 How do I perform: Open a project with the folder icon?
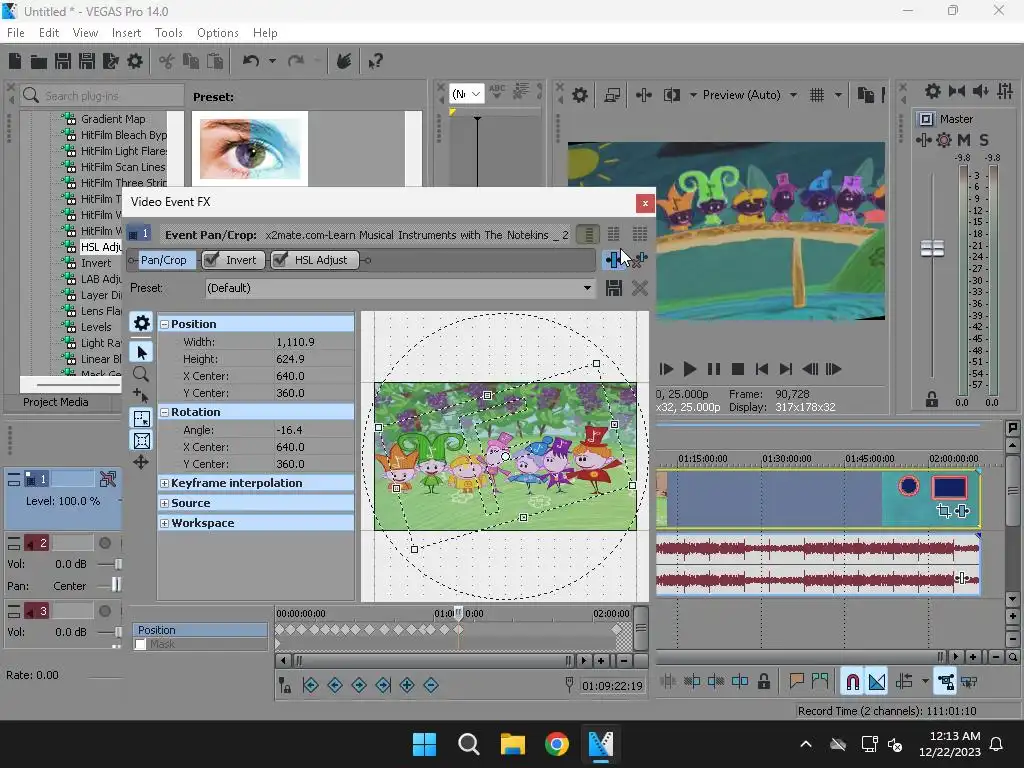click(39, 61)
